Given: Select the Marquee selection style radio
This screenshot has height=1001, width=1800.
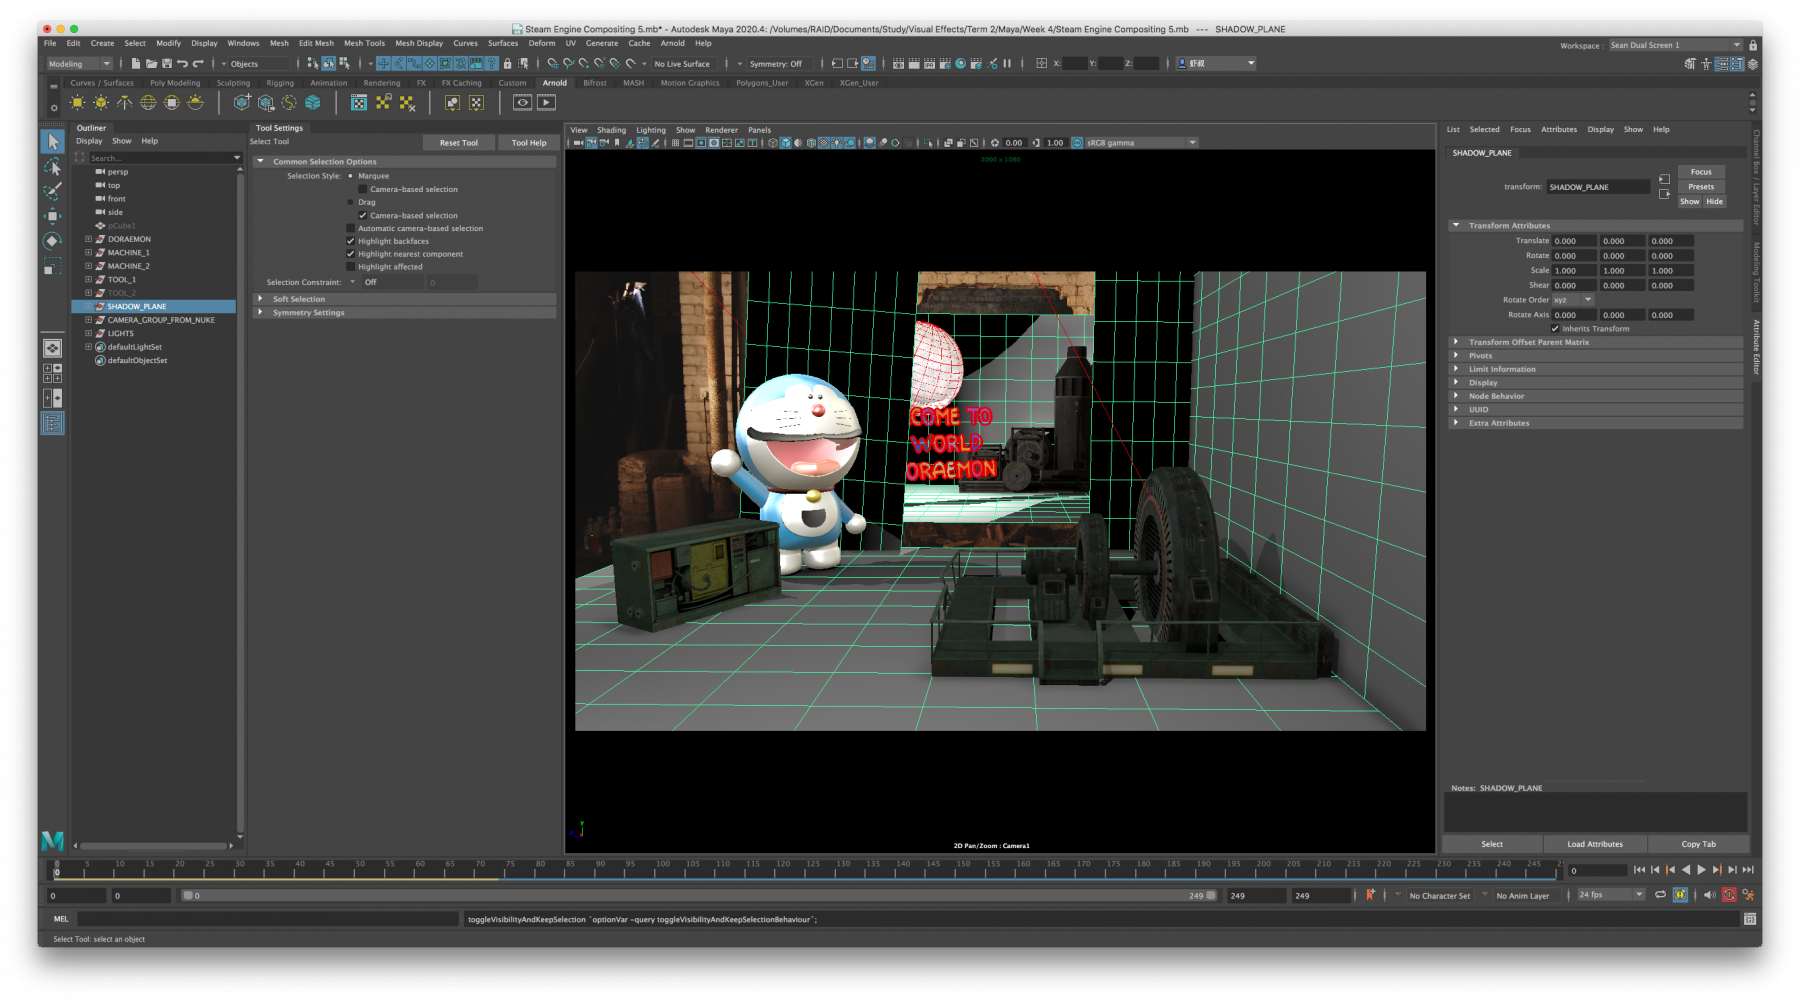Looking at the screenshot, I should 350,176.
